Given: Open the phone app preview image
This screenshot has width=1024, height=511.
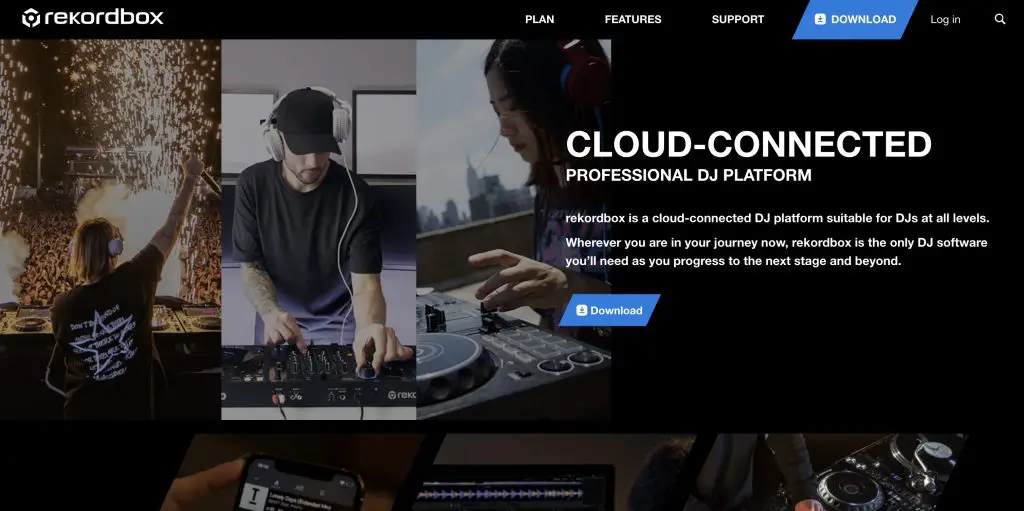Looking at the screenshot, I should [294, 472].
